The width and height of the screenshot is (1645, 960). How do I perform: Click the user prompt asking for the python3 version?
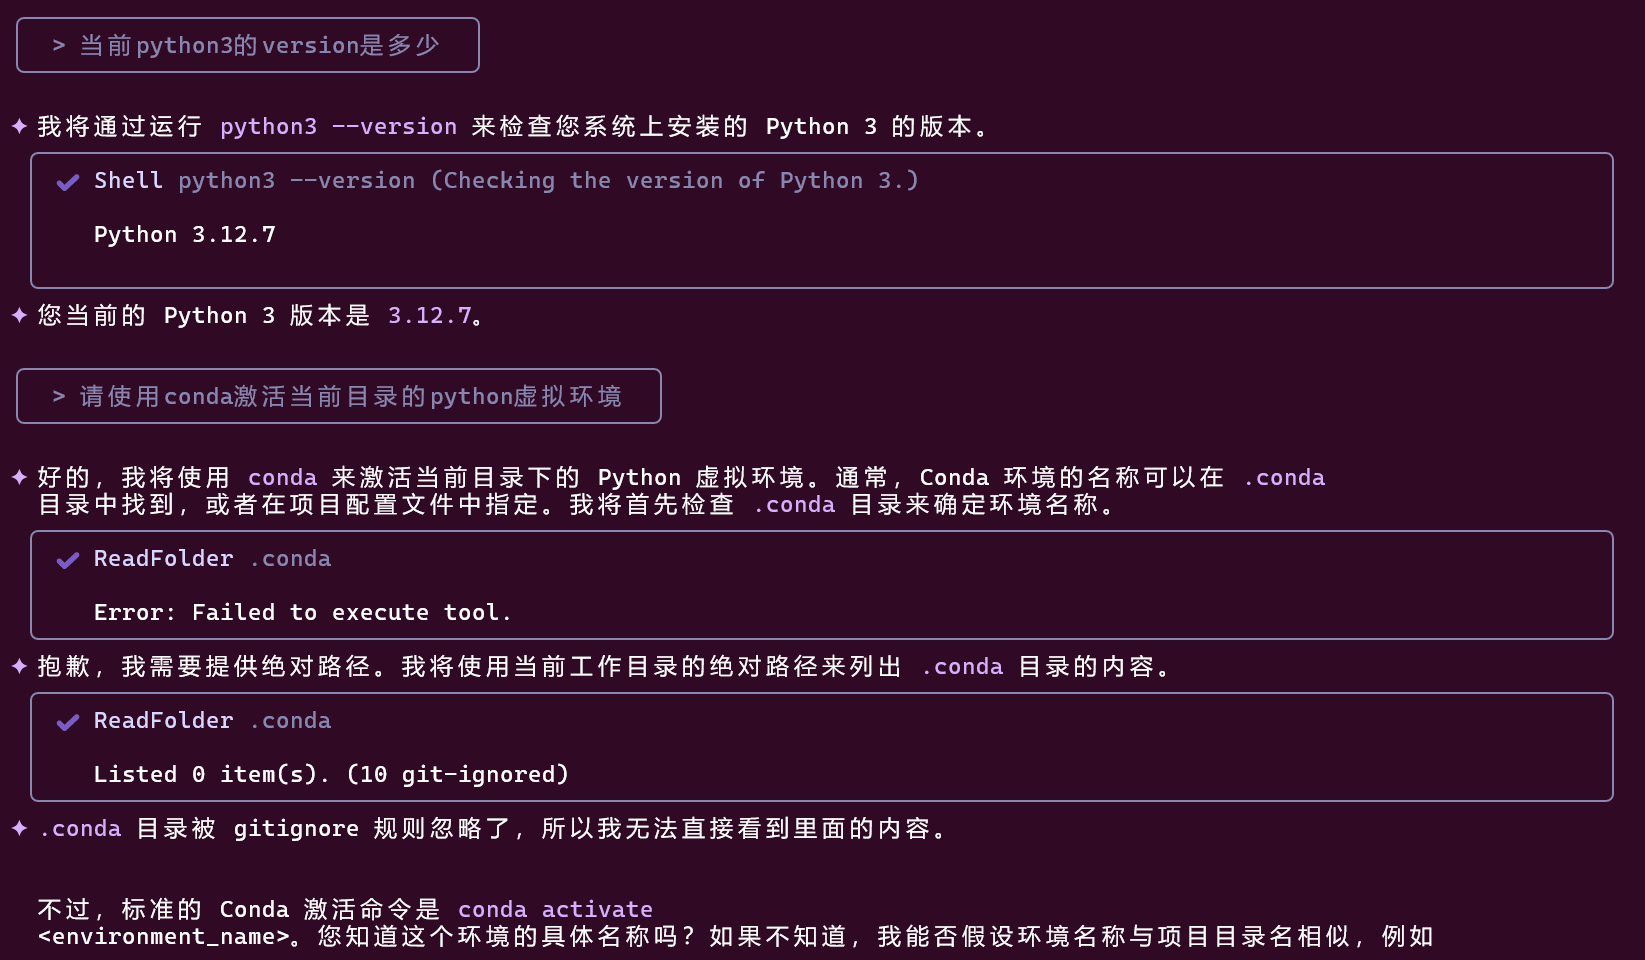(x=259, y=46)
